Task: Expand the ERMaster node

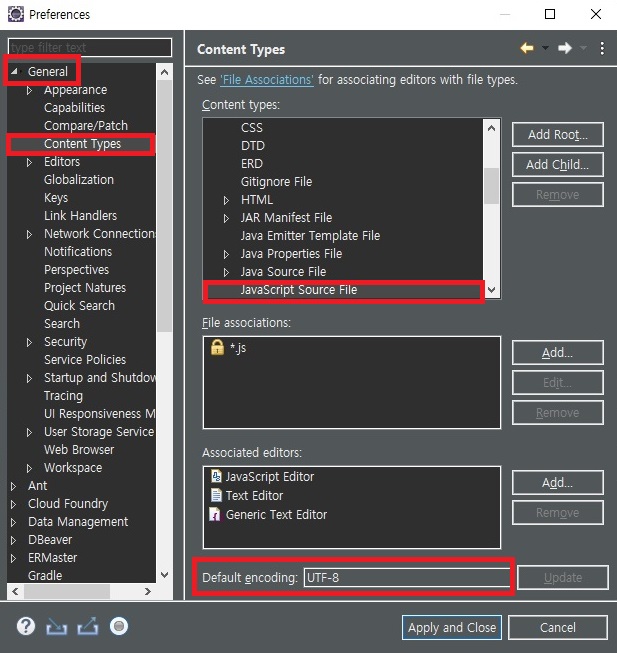Action: pyautogui.click(x=13, y=558)
